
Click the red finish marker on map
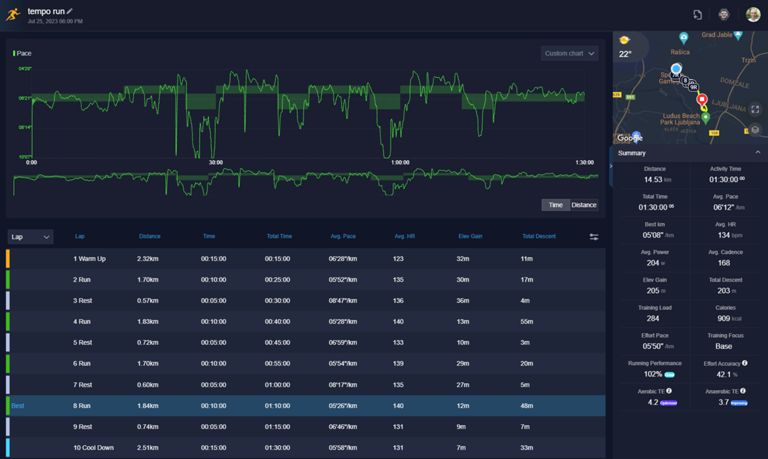702,100
